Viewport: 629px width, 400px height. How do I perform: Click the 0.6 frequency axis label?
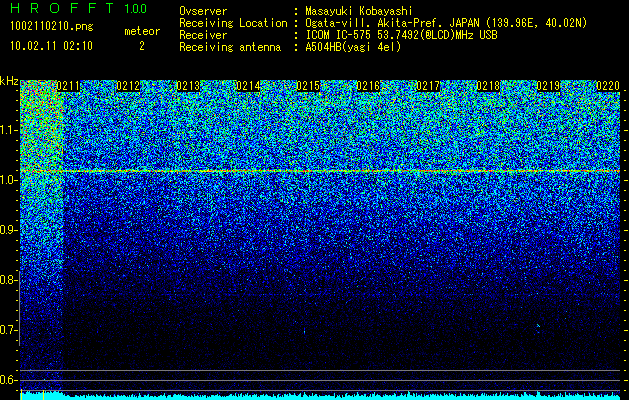pyautogui.click(x=8, y=380)
